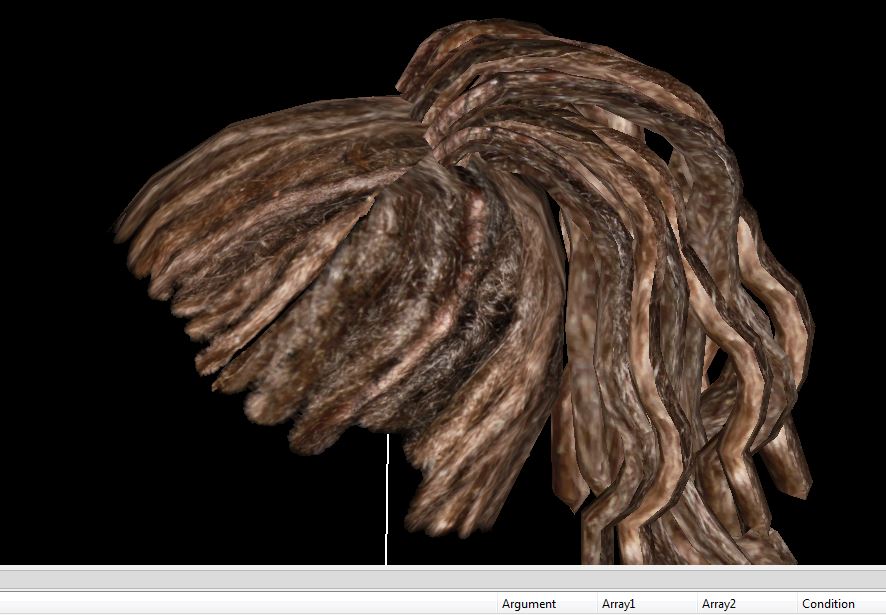This screenshot has width=886, height=615.
Task: Click the Condition column header
Action: point(828,604)
